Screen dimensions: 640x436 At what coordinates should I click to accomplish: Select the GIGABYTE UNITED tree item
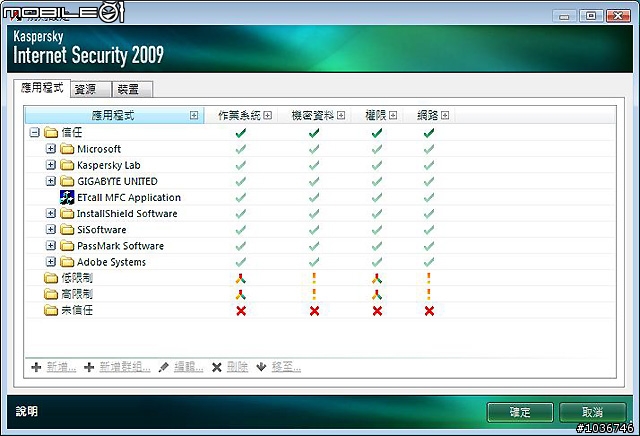tap(117, 181)
